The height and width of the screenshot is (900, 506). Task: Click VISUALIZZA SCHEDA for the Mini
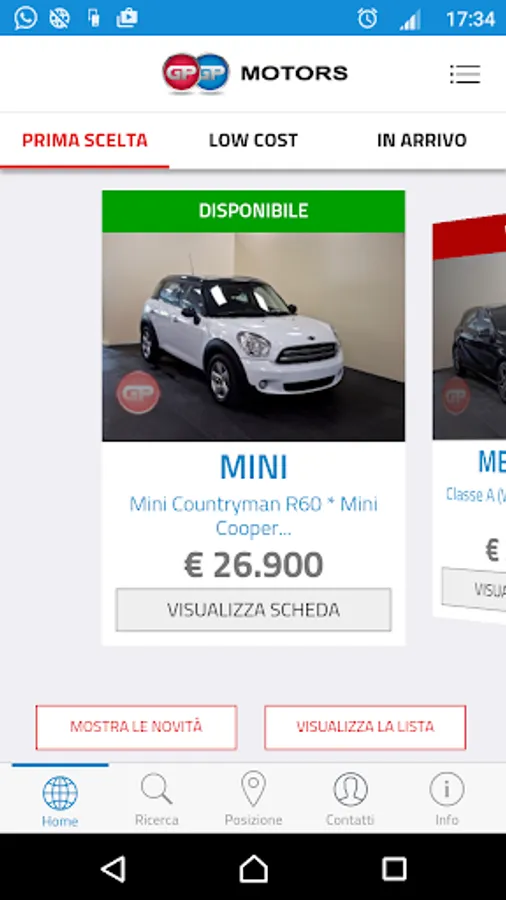[254, 610]
